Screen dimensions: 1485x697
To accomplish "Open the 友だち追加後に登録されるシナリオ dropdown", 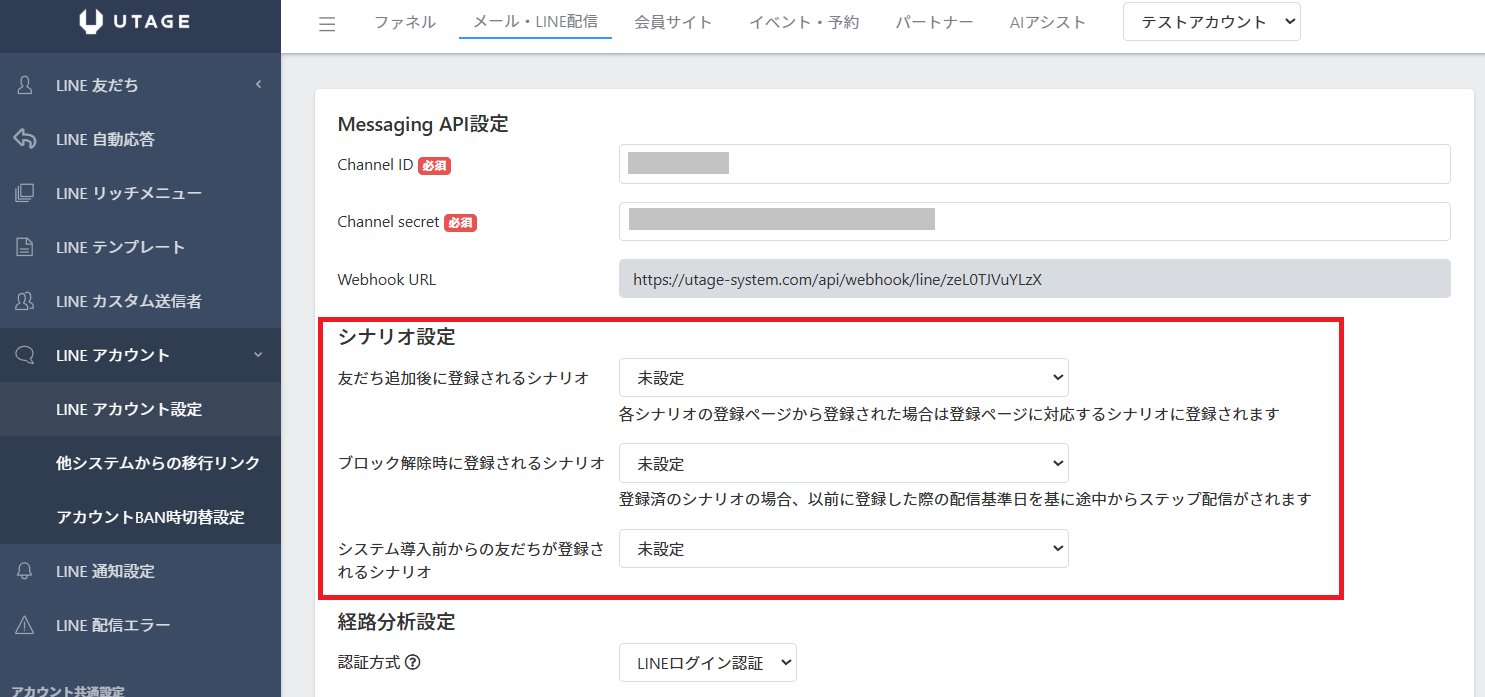I will 843,378.
